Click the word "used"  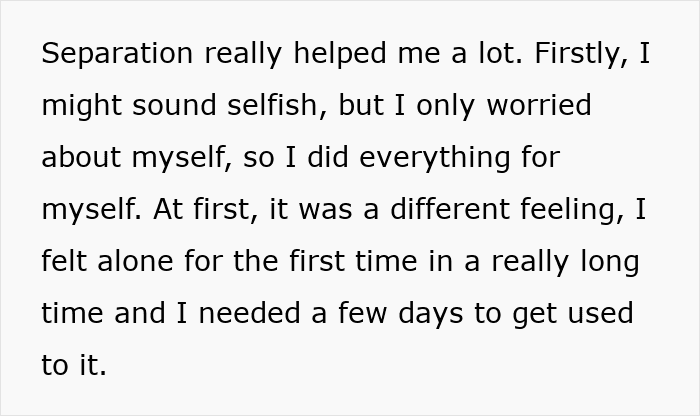596,313
